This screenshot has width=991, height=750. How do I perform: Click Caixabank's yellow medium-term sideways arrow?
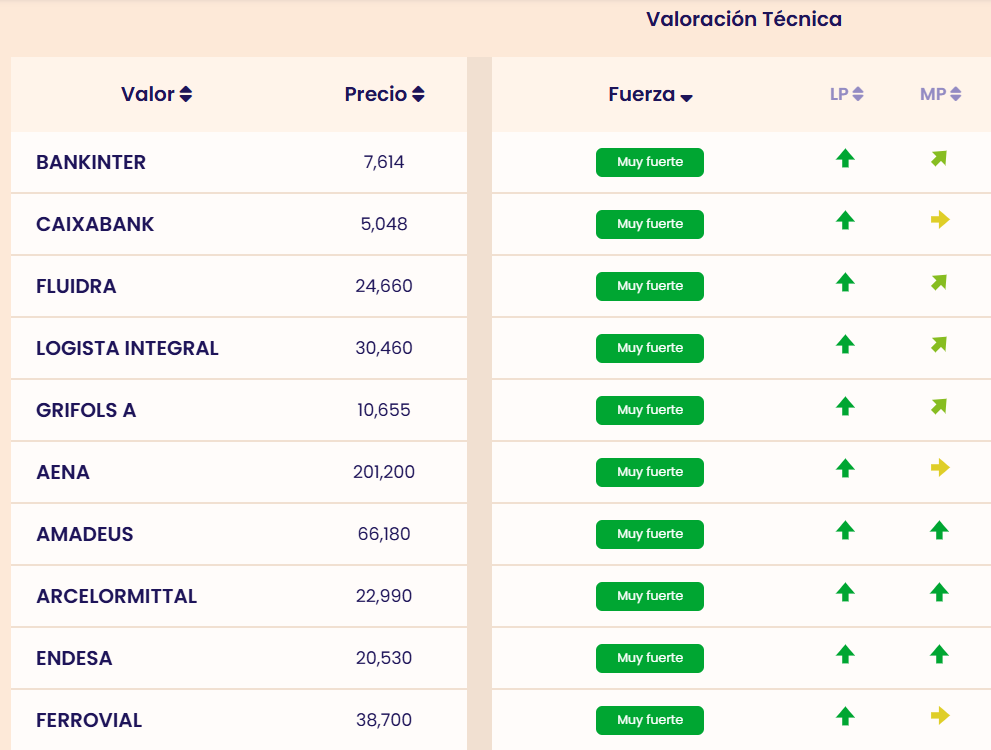tap(939, 220)
